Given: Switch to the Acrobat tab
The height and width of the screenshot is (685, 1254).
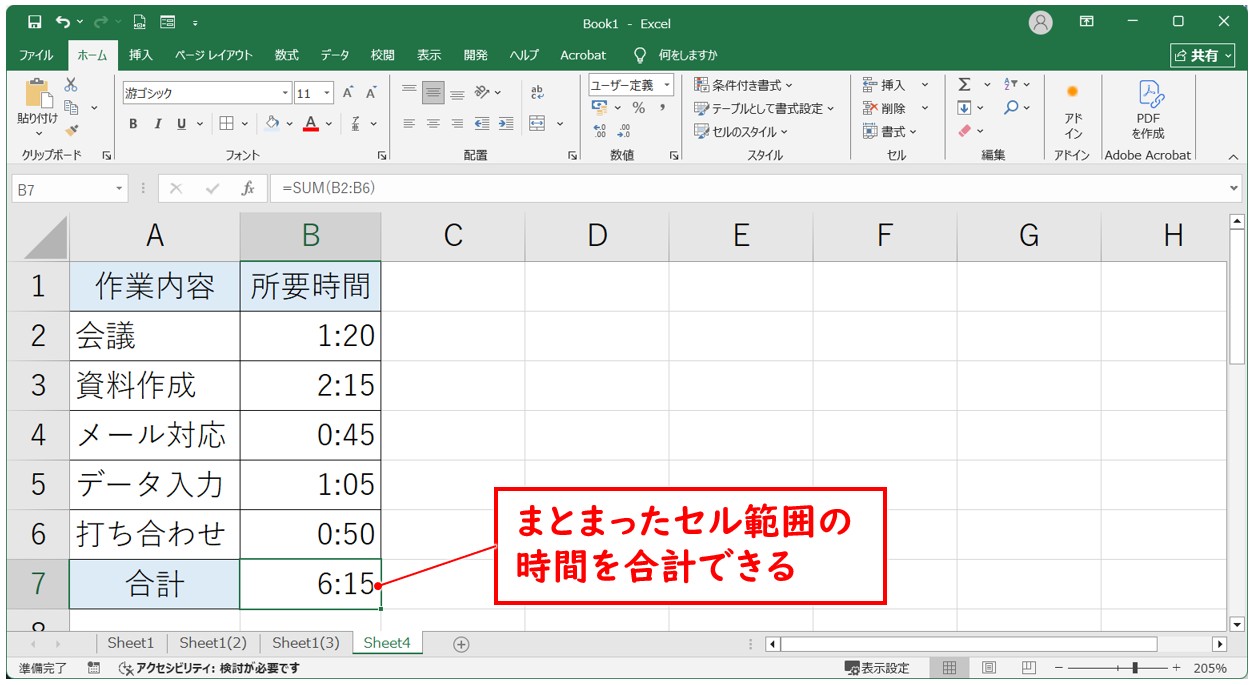Looking at the screenshot, I should pos(583,55).
